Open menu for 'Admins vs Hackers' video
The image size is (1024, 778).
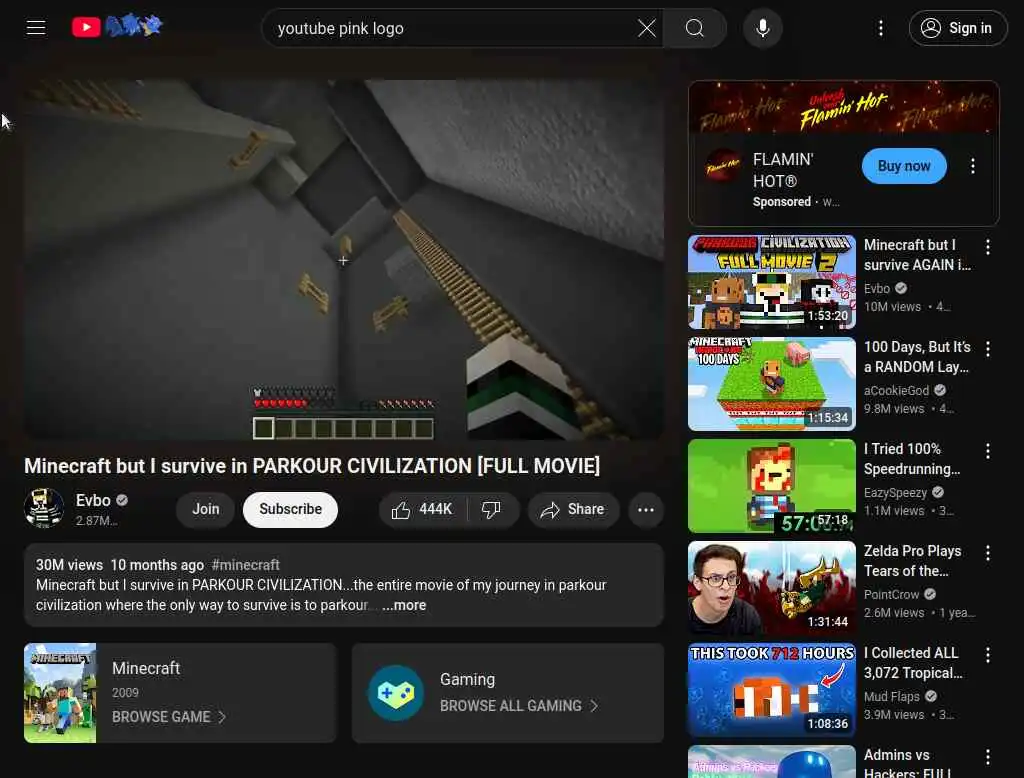(987, 756)
